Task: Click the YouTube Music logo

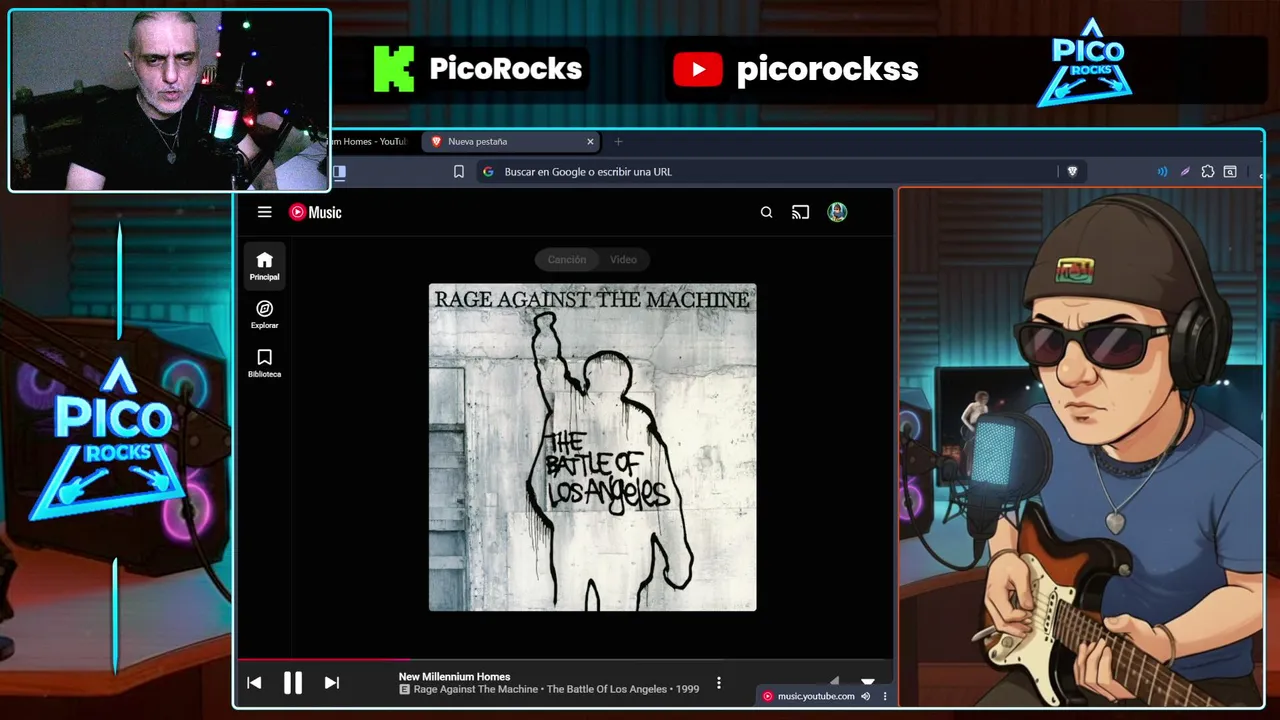Action: 315,212
